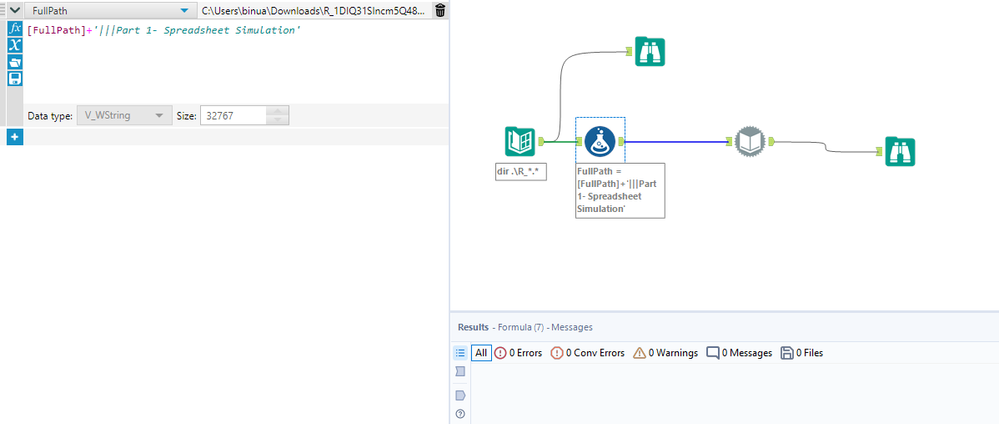The image size is (999, 424).
Task: Click the Size field showing 32767
Action: tap(233, 116)
